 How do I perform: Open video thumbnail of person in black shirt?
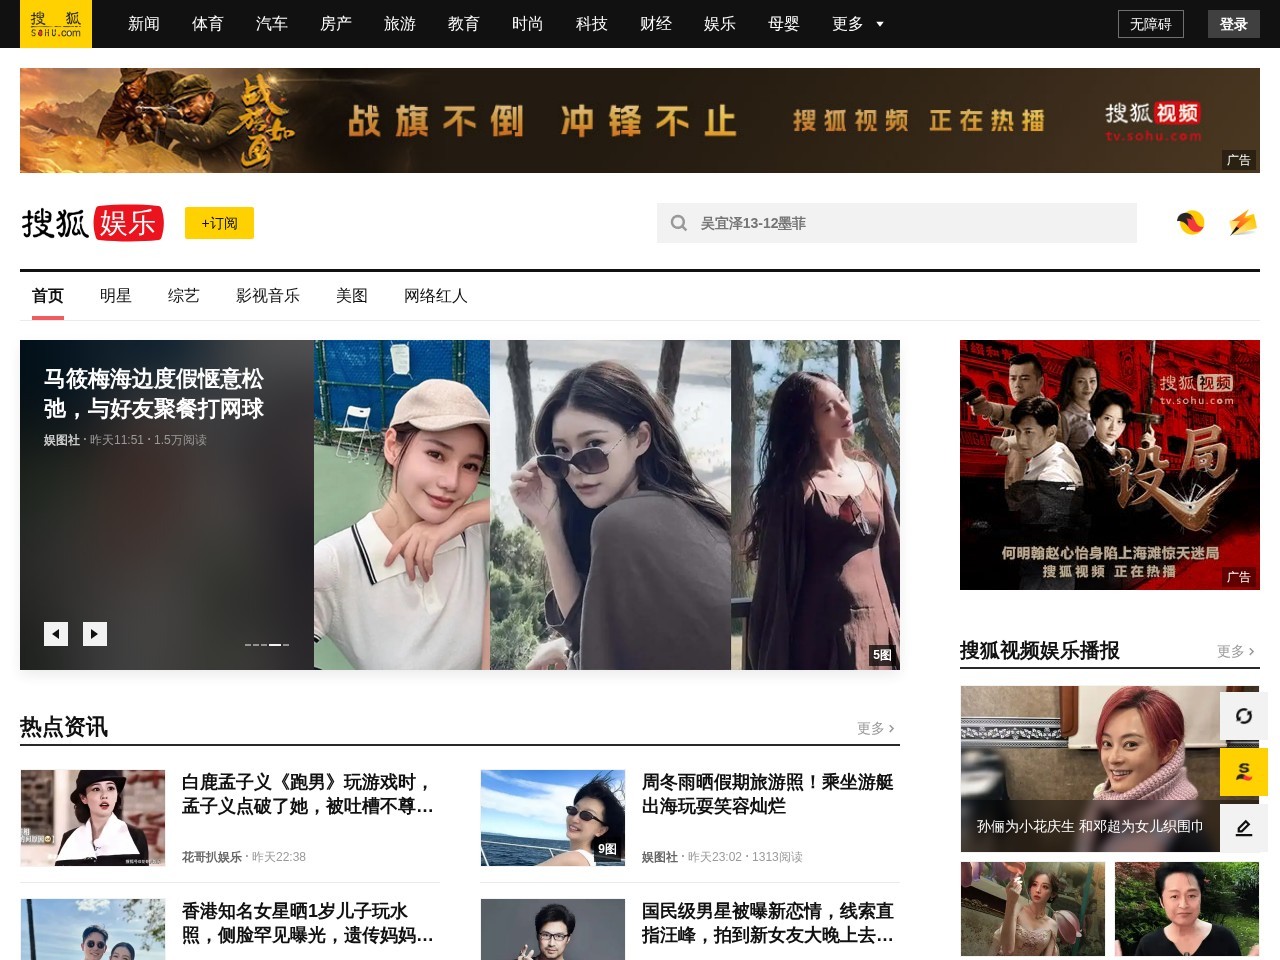click(x=1187, y=909)
